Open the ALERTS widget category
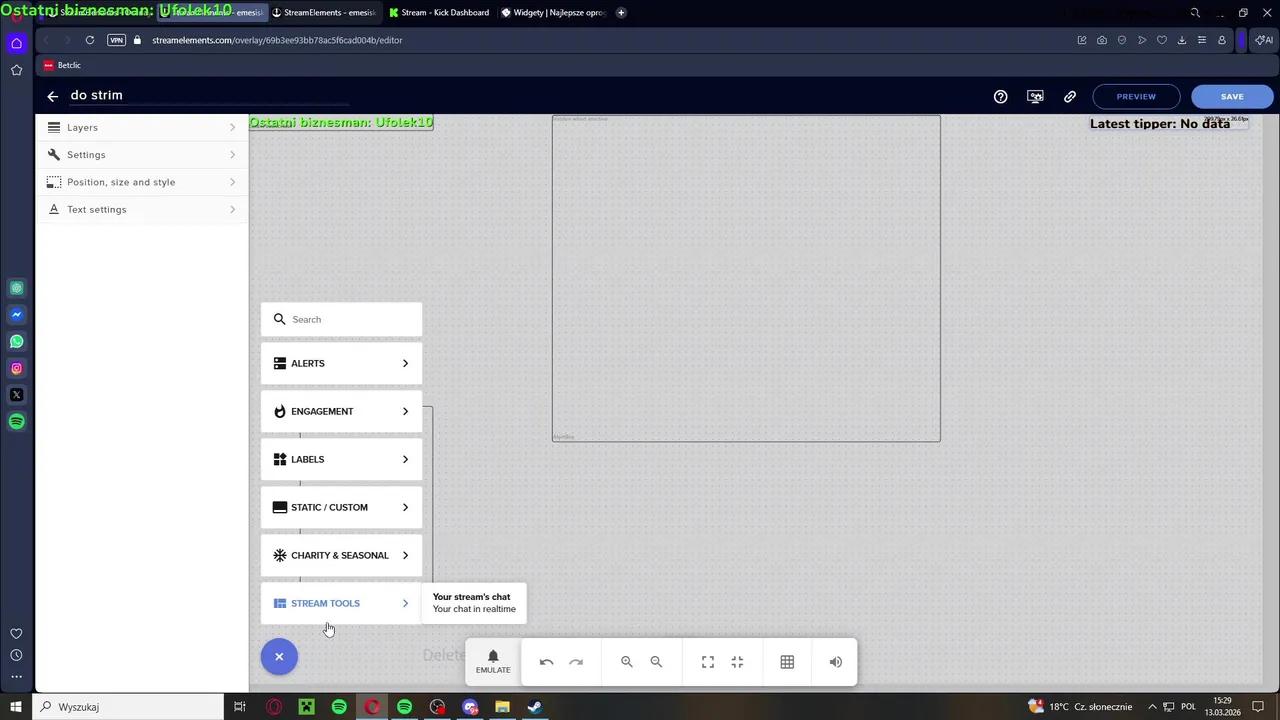This screenshot has height=720, width=1280. coord(341,363)
